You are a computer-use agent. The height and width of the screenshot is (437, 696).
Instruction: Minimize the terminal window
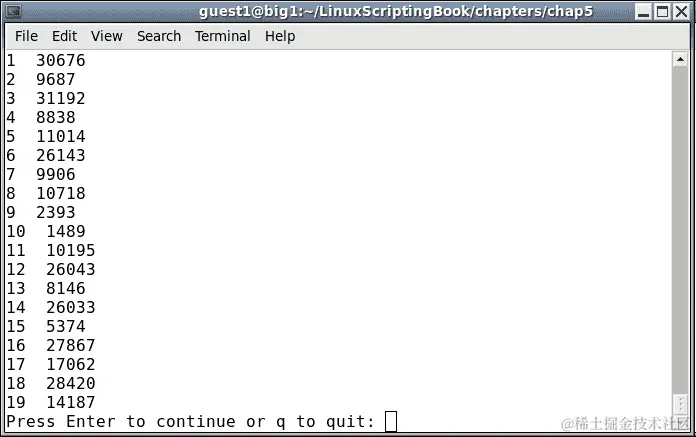[x=643, y=12]
